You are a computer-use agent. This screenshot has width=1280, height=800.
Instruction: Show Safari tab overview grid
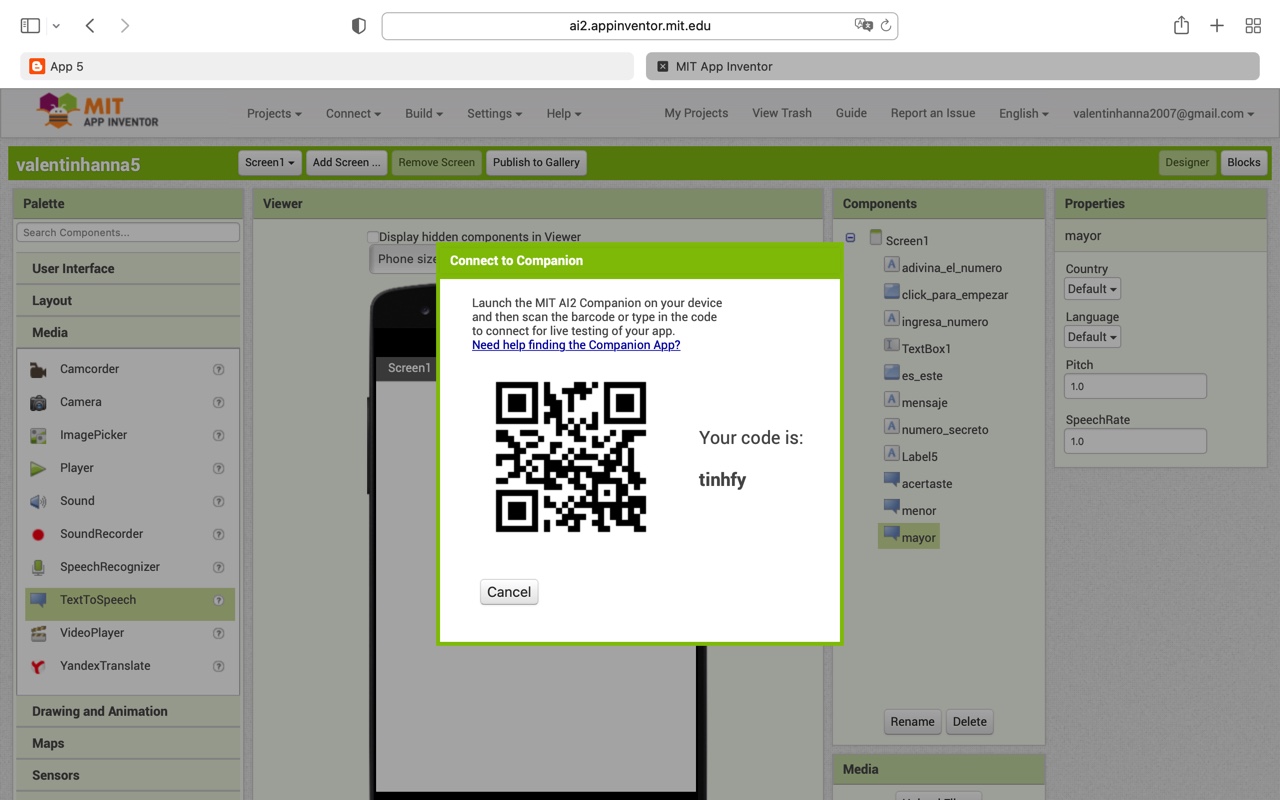(1253, 26)
